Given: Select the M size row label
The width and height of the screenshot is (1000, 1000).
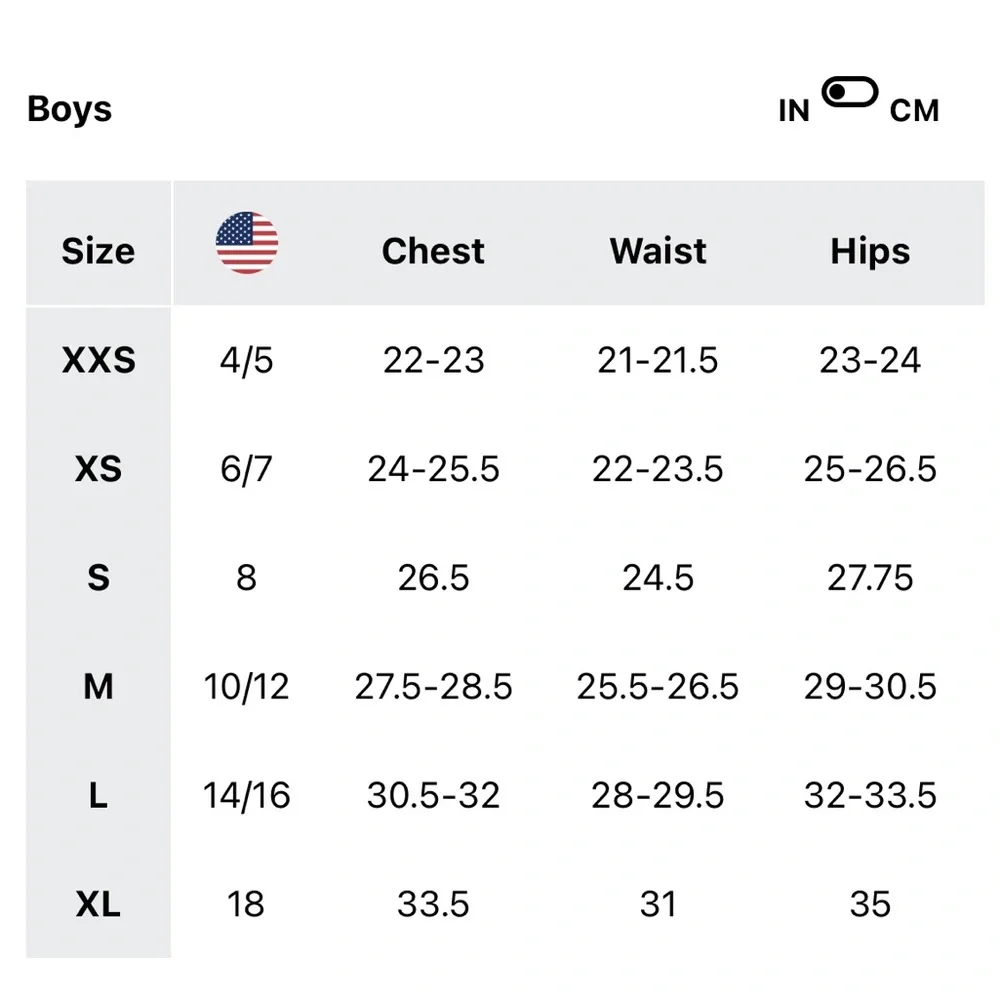Looking at the screenshot, I should [x=98, y=687].
